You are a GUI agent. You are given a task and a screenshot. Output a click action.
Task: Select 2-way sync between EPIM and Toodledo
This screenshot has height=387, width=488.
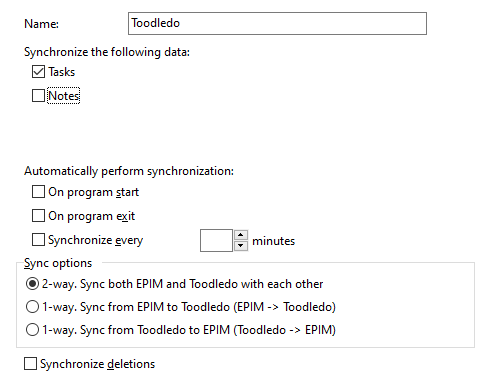[32, 284]
